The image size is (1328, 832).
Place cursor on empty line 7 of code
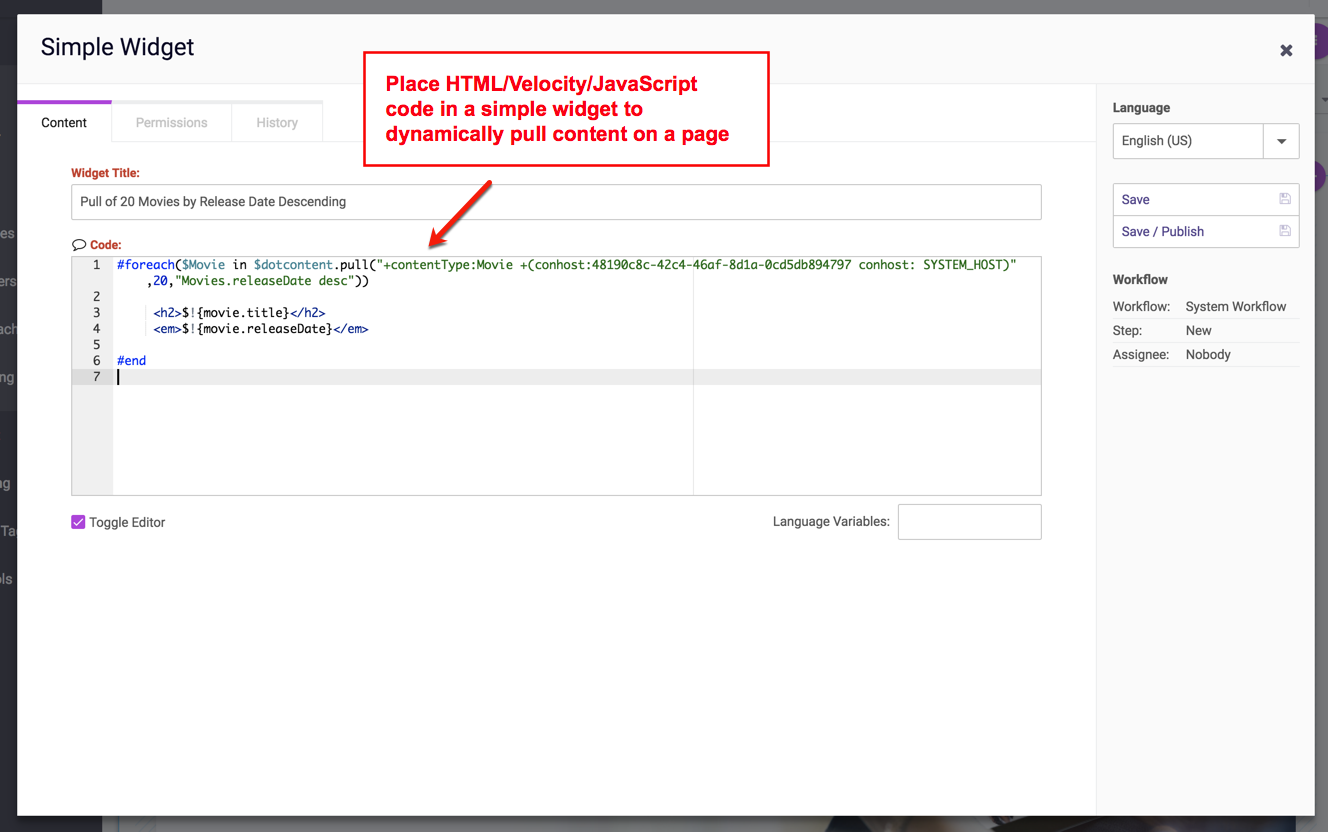pyautogui.click(x=400, y=377)
